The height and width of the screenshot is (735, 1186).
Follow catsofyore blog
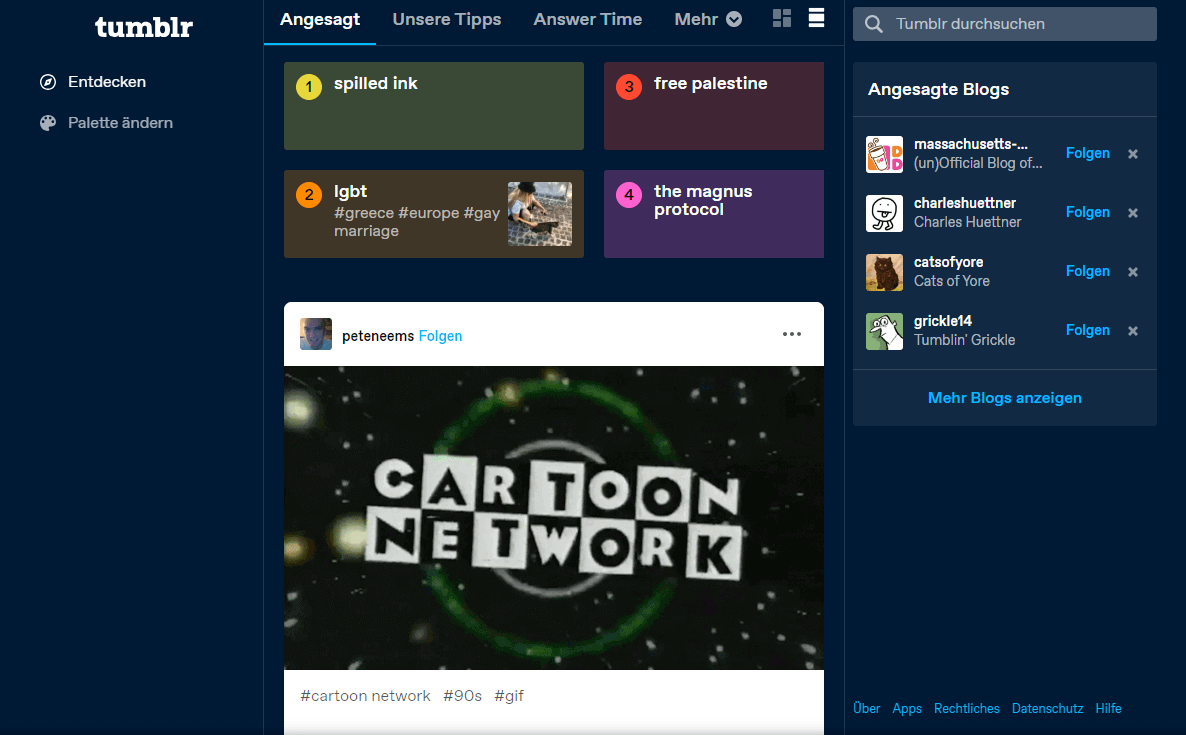tap(1088, 271)
